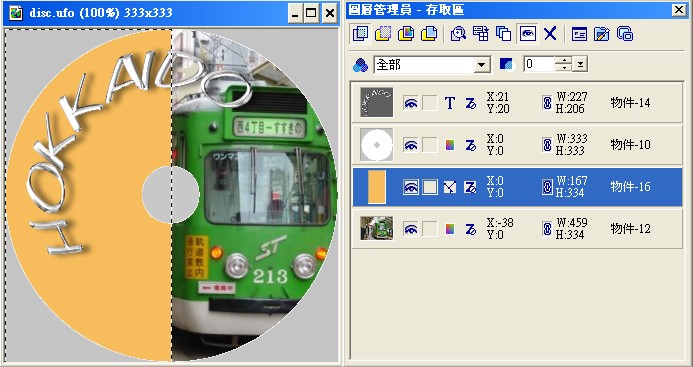Click the folder-with-pencil icon in toolbar
Screen dimensions: 693x367
click(602, 34)
